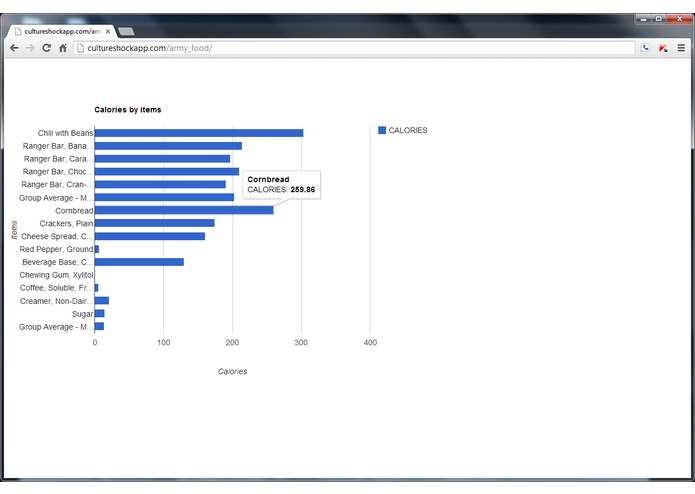Image resolution: width=695 pixels, height=494 pixels.
Task: Open the home page via house icon
Action: 62,48
